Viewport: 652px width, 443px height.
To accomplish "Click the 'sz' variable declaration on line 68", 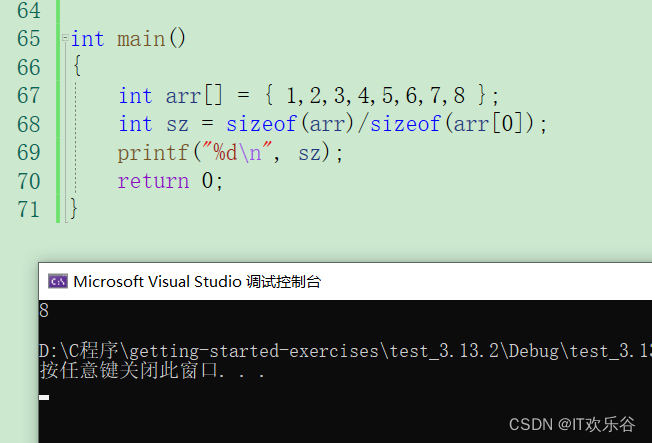I will tap(178, 124).
